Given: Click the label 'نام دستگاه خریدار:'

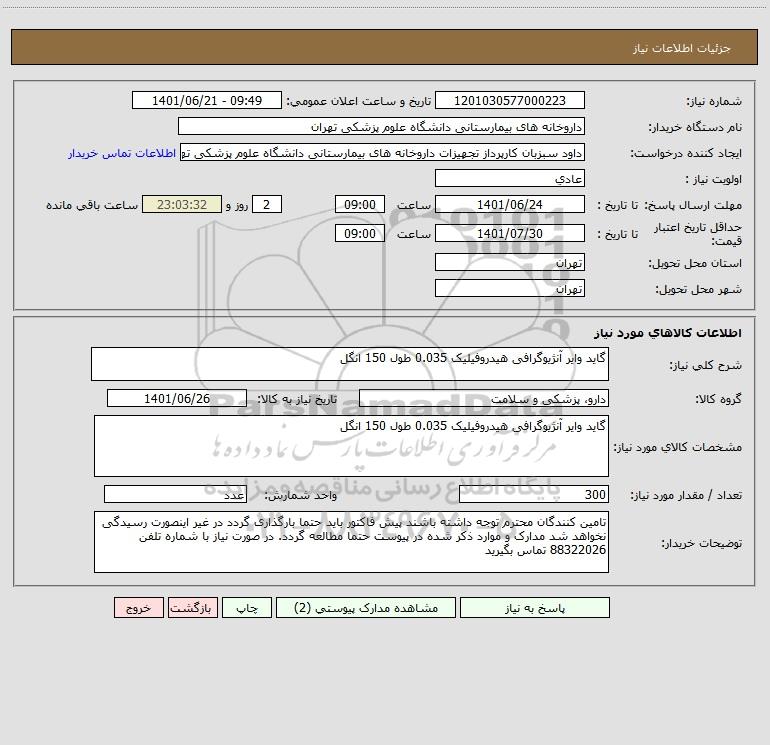Looking at the screenshot, I should [695, 128].
